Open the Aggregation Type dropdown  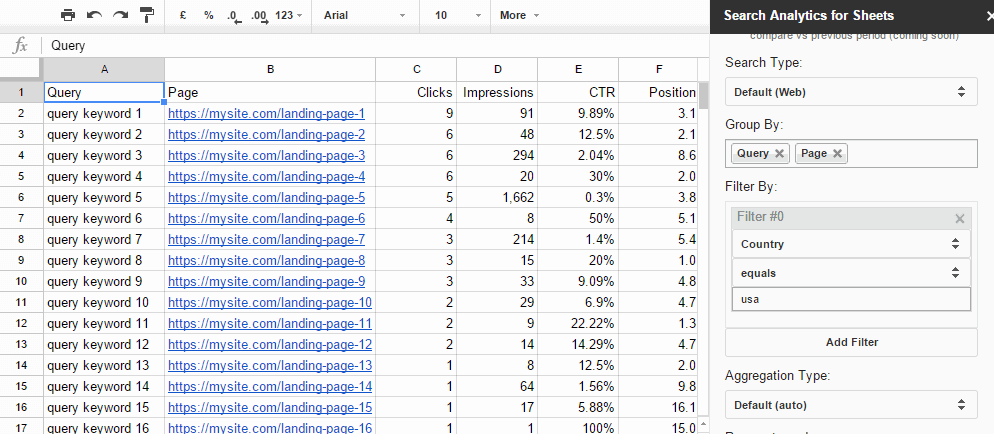850,405
